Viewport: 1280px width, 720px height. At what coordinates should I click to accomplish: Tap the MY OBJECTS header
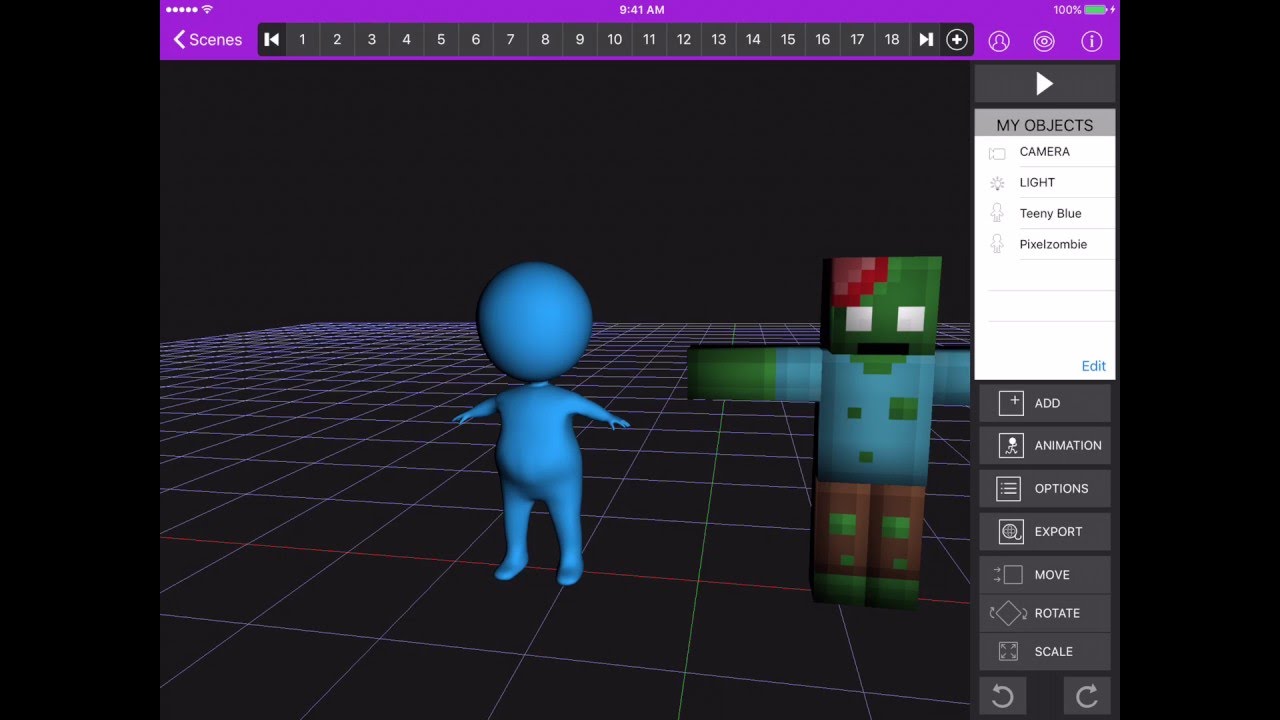pyautogui.click(x=1045, y=125)
